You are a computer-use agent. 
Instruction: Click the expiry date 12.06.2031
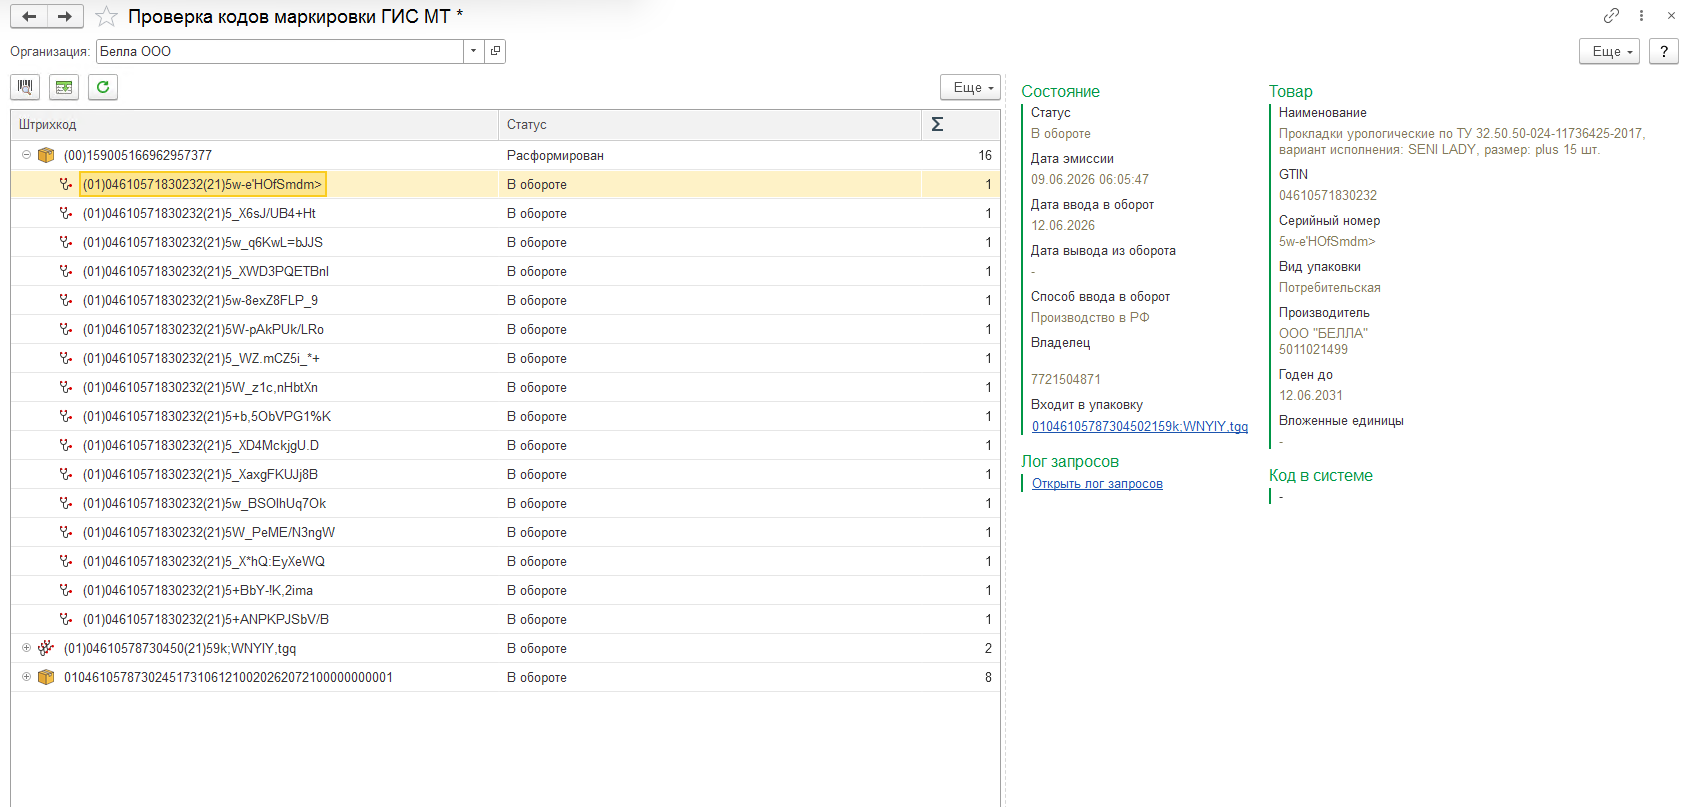(x=1311, y=395)
